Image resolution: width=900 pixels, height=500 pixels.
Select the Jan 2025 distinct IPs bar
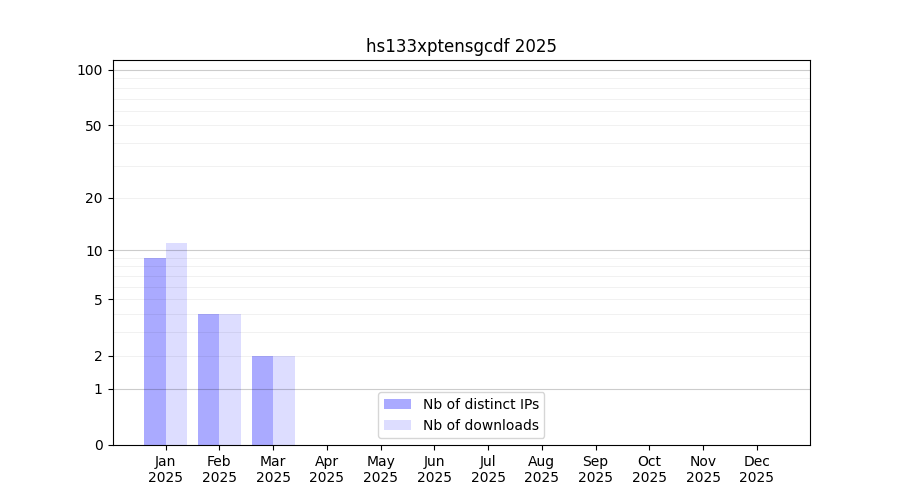coord(155,351)
